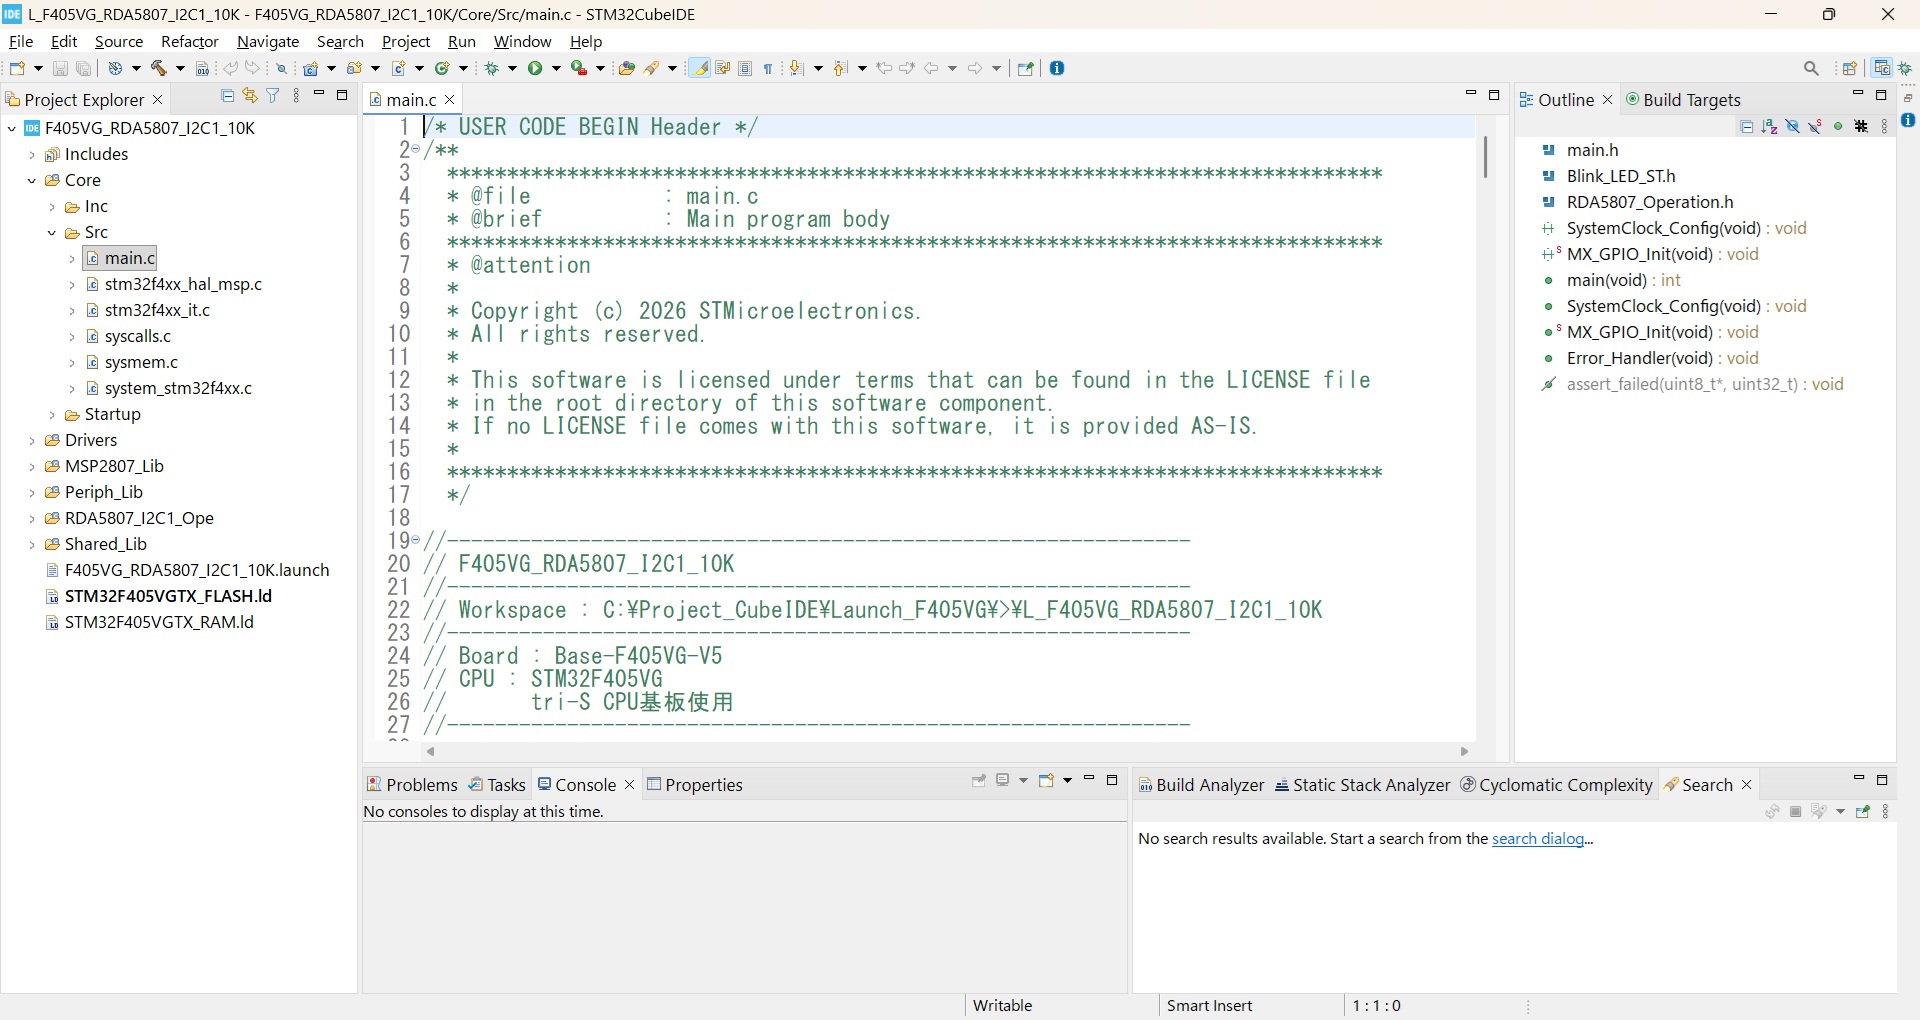Toggle Show Whitespace Characters pilcrow button

pyautogui.click(x=768, y=68)
